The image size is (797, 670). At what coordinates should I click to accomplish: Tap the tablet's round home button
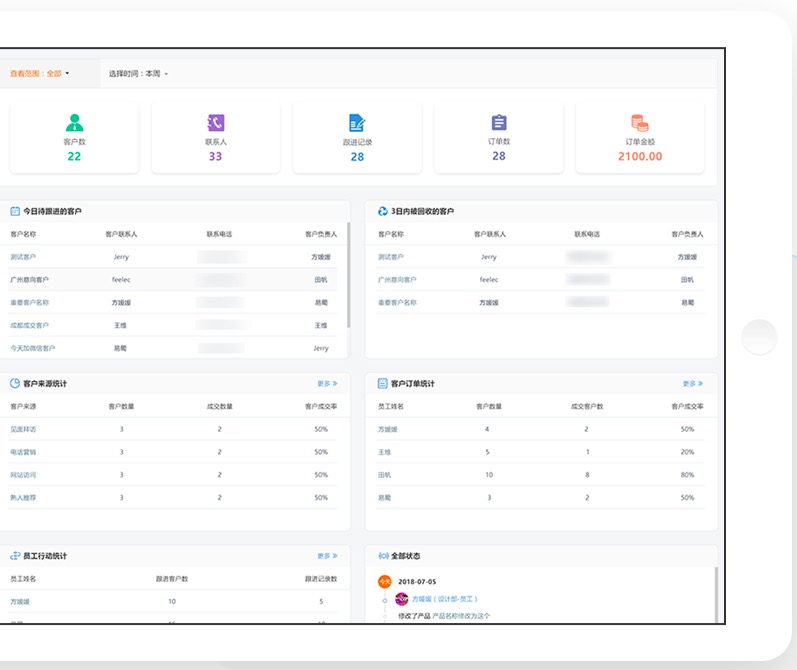tap(759, 337)
